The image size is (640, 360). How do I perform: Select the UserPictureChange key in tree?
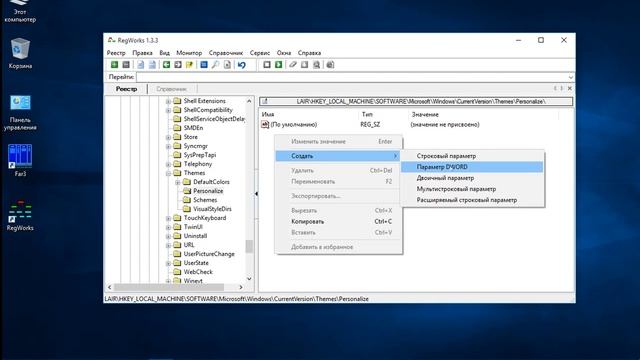click(x=209, y=254)
